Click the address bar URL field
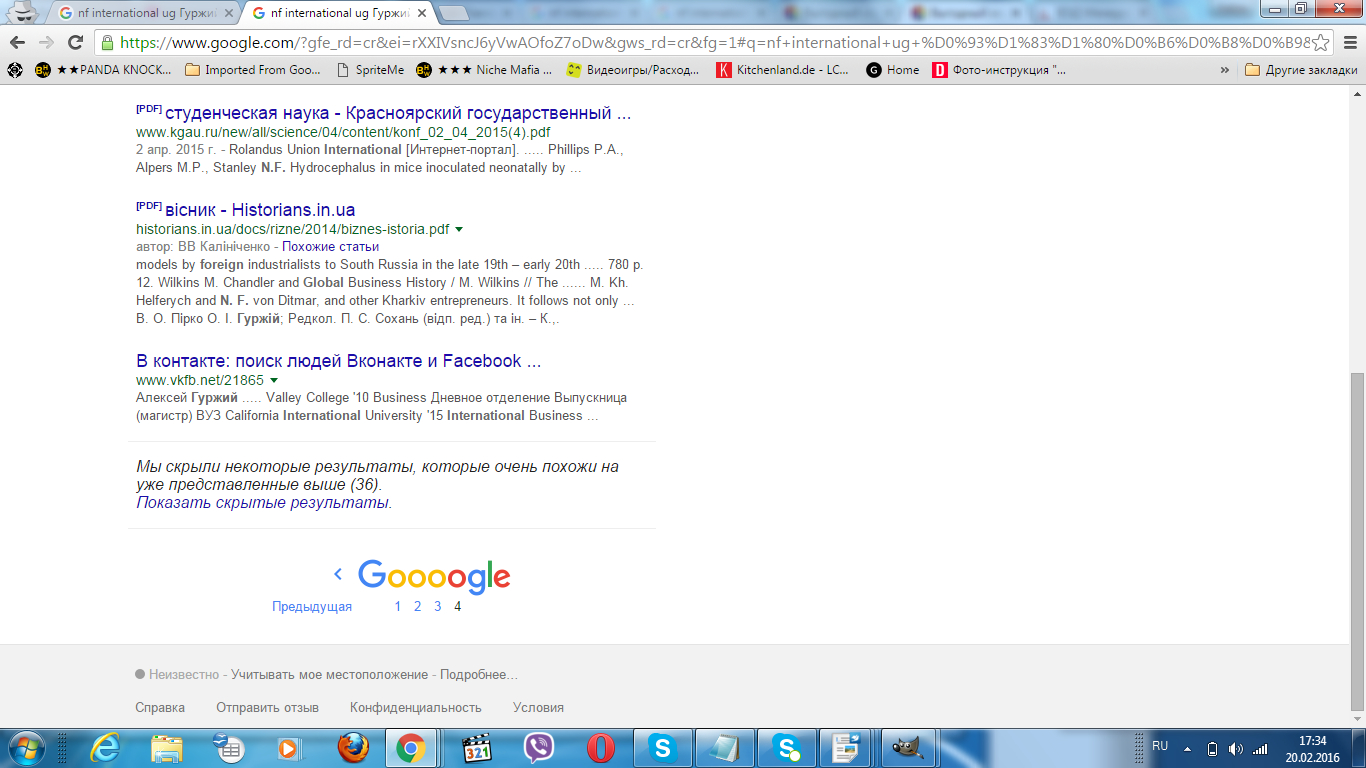This screenshot has width=1366, height=768. pyautogui.click(x=713, y=42)
